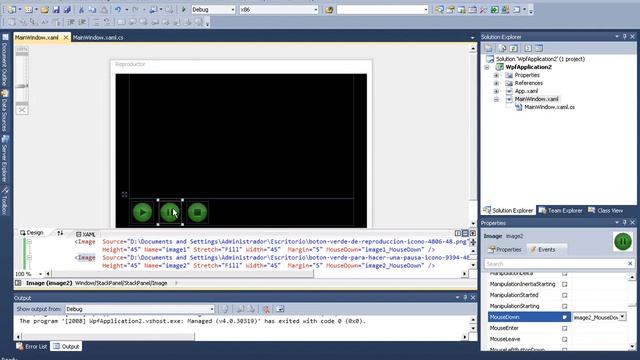Click the vertical split view icon
The image size is (640, 360).
coord(458,233)
